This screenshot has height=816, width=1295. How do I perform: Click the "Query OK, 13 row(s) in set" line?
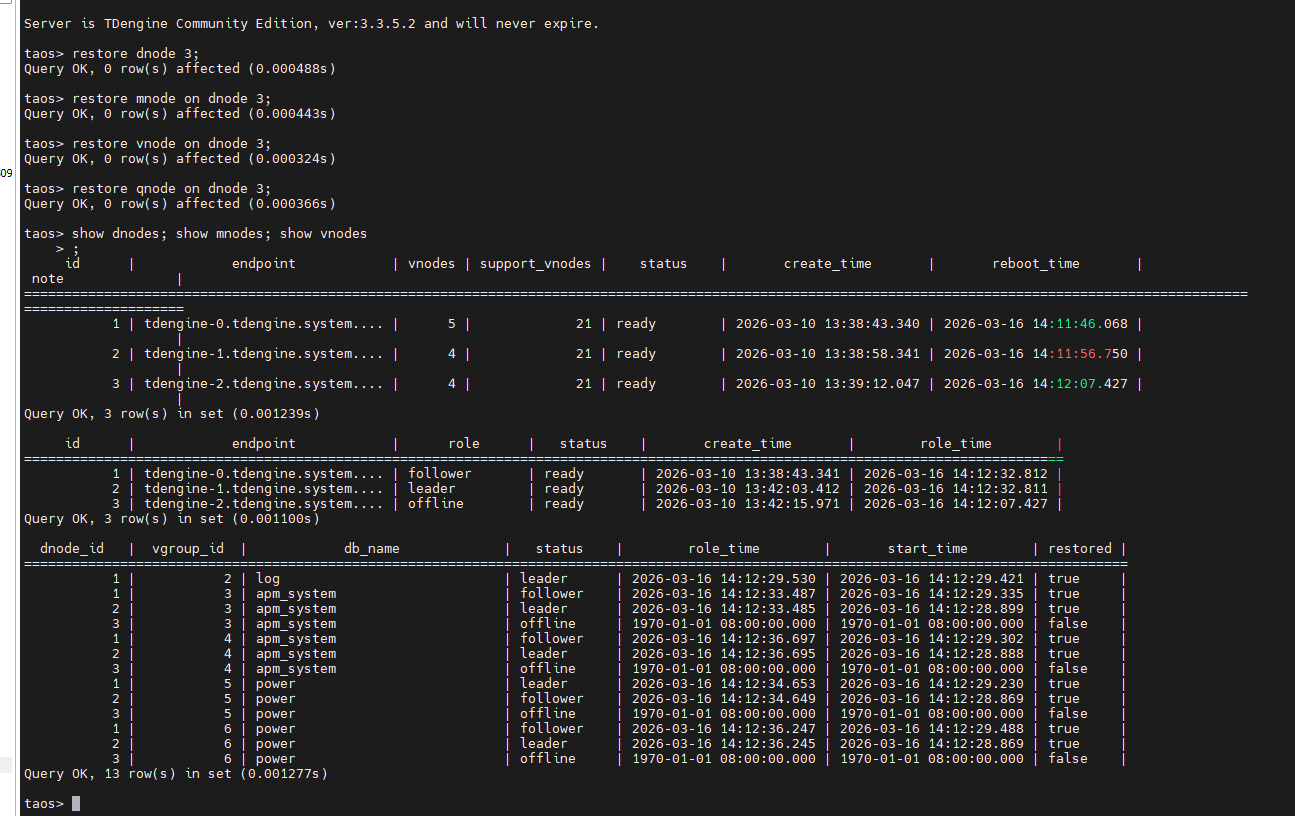pyautogui.click(x=175, y=774)
